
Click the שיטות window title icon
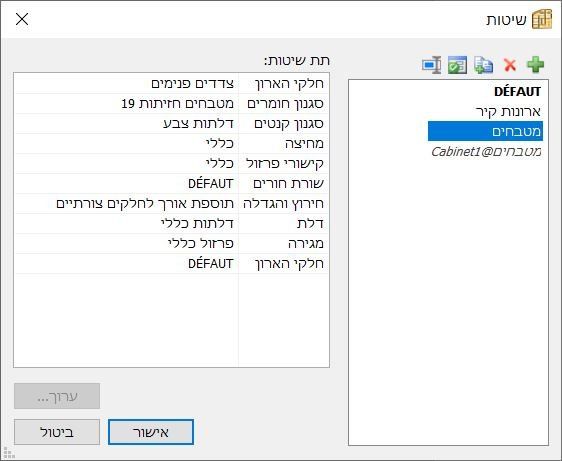pyautogui.click(x=542, y=19)
